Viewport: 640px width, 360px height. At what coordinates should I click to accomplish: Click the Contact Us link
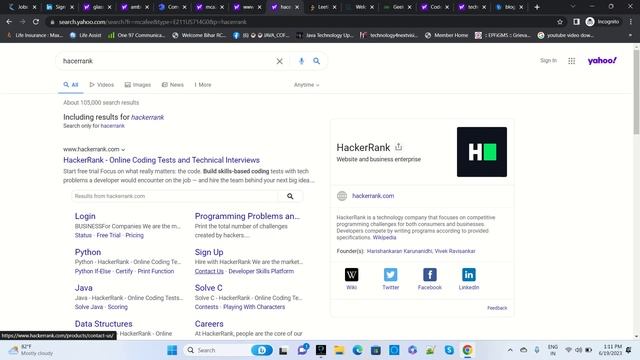pos(209,271)
